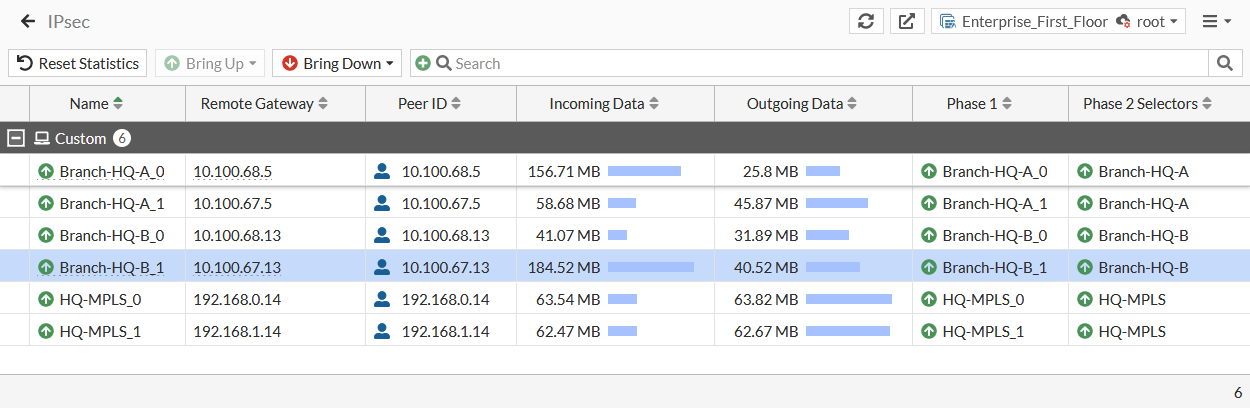Click the green up status icon for HQ-MPLS_0
Viewport: 1250px width, 408px height.
(45, 299)
